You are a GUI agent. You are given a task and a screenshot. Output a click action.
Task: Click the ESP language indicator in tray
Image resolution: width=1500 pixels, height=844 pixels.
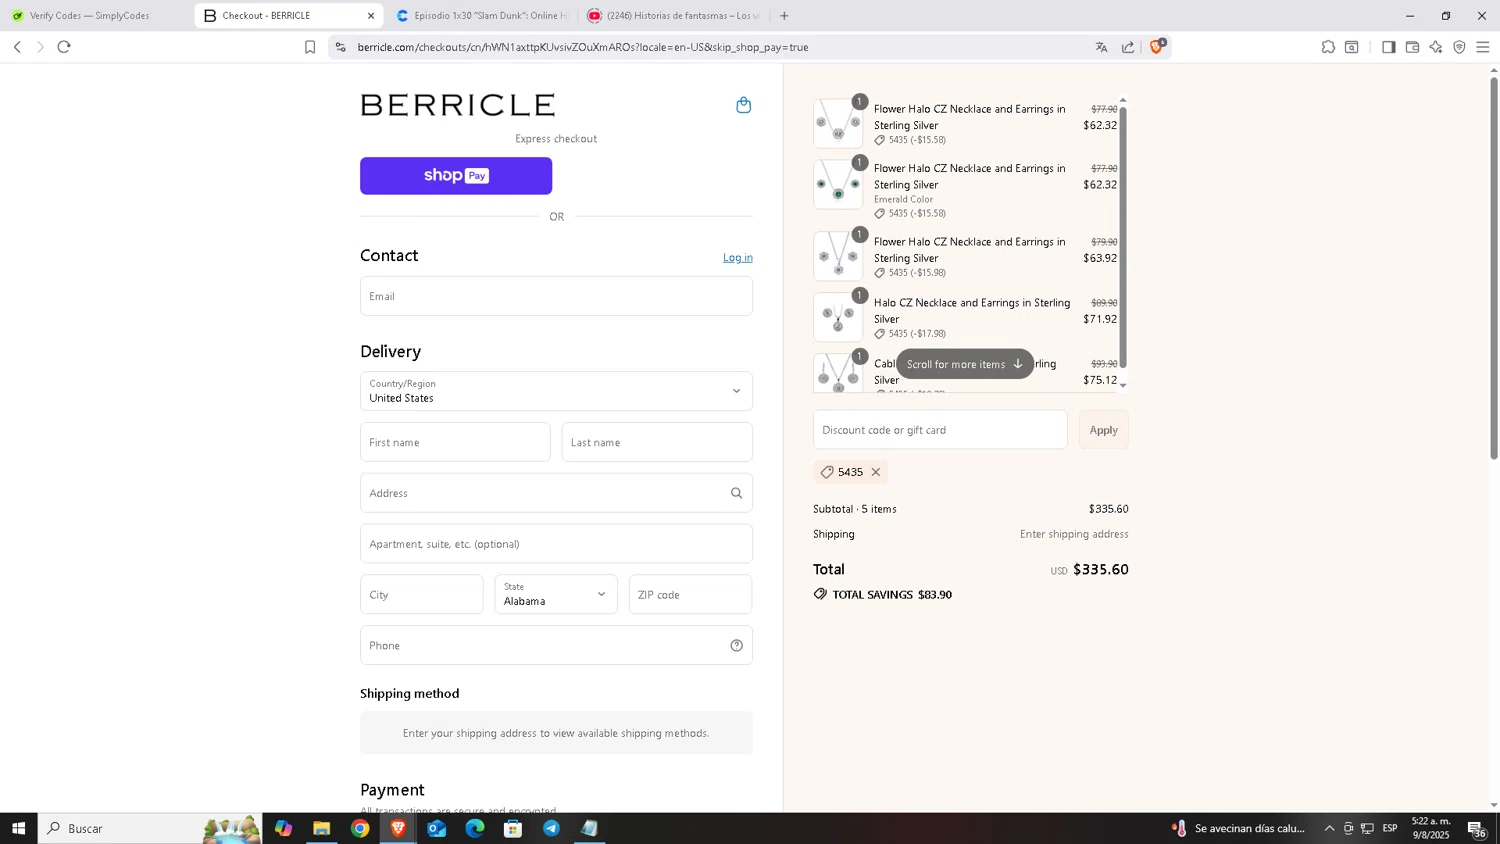(1390, 828)
